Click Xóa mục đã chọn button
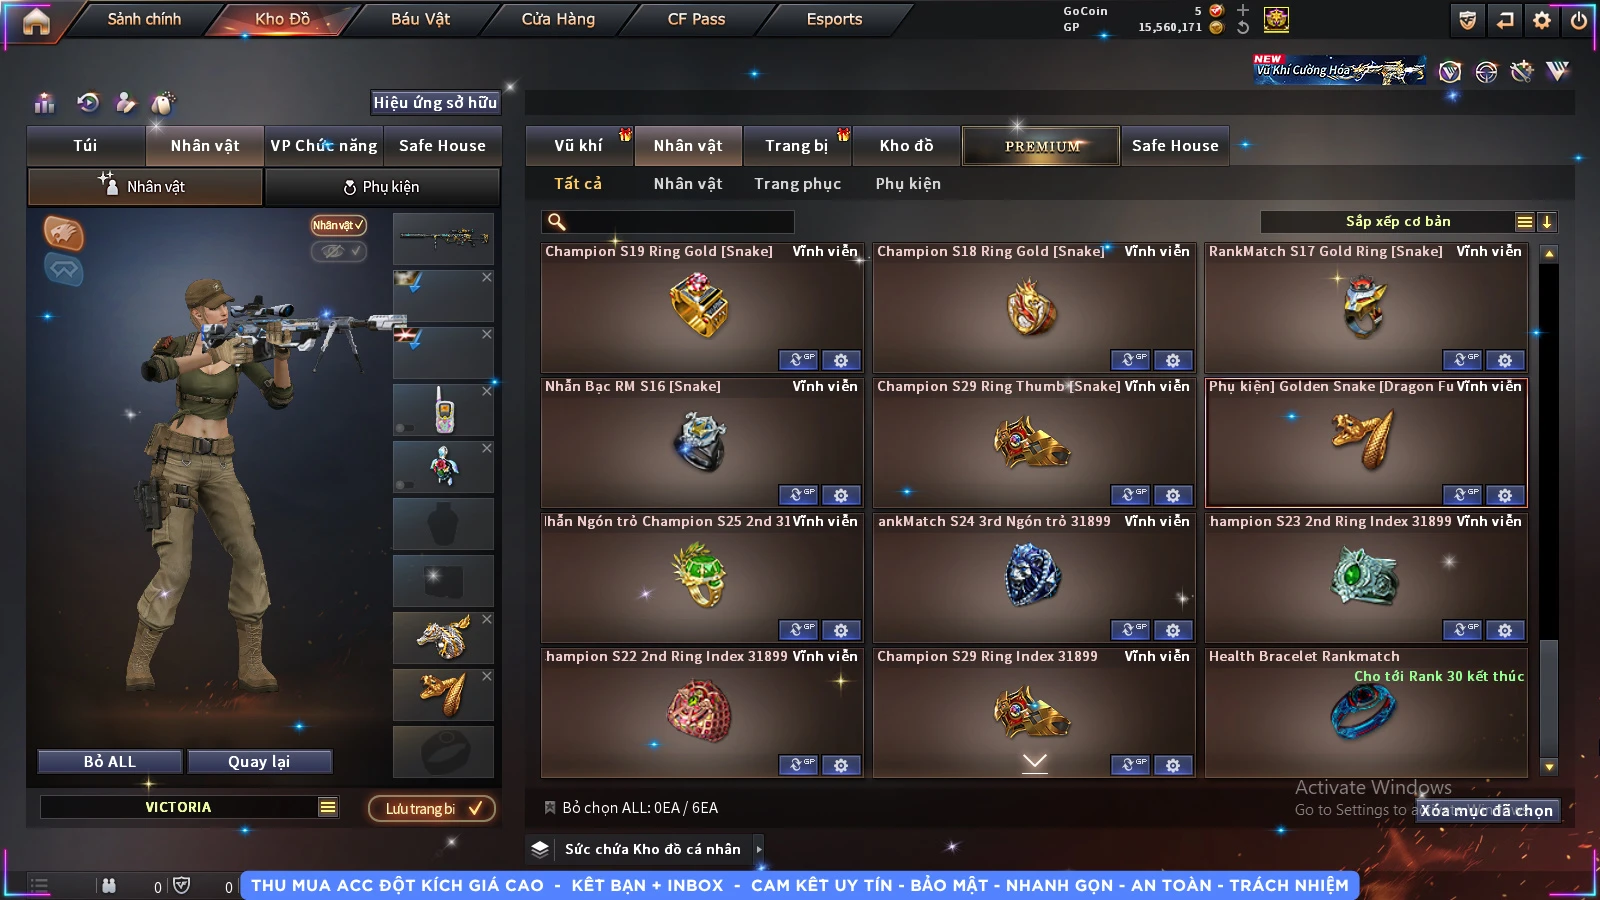This screenshot has width=1600, height=900. pos(1487,810)
